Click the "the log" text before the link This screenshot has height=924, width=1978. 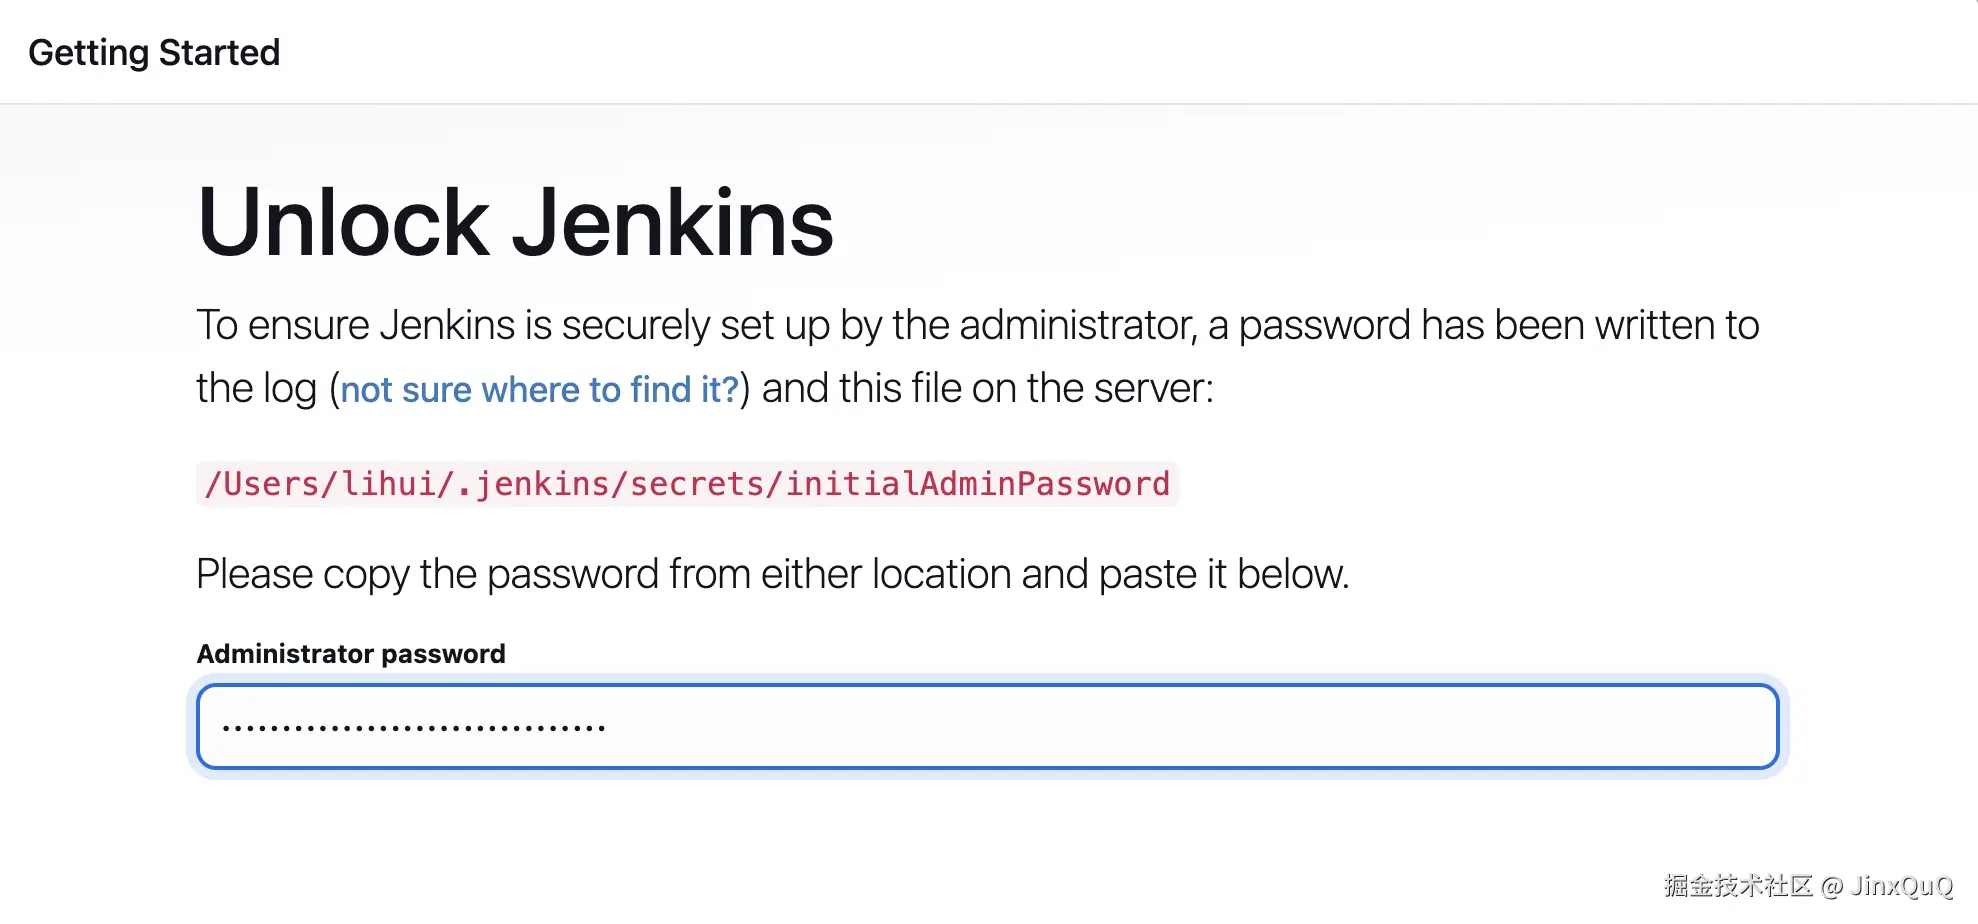(256, 388)
